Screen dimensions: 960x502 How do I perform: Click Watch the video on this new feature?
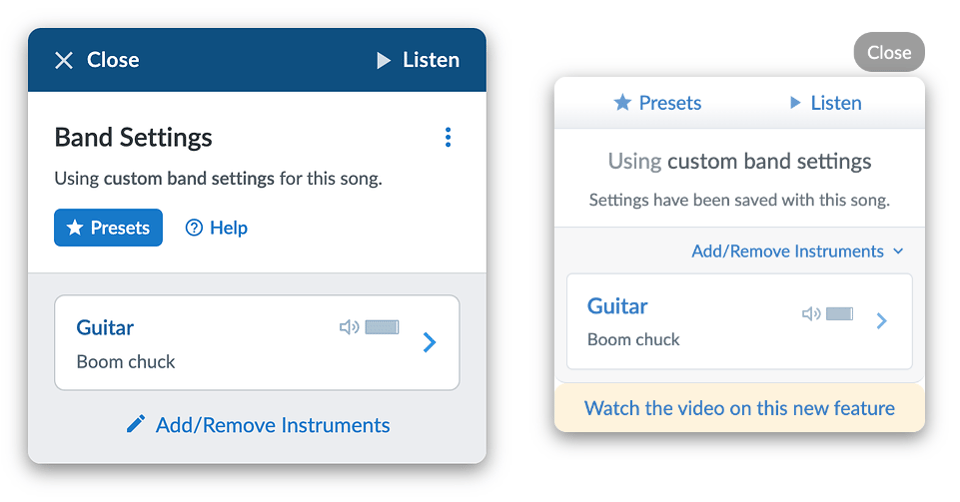click(739, 408)
